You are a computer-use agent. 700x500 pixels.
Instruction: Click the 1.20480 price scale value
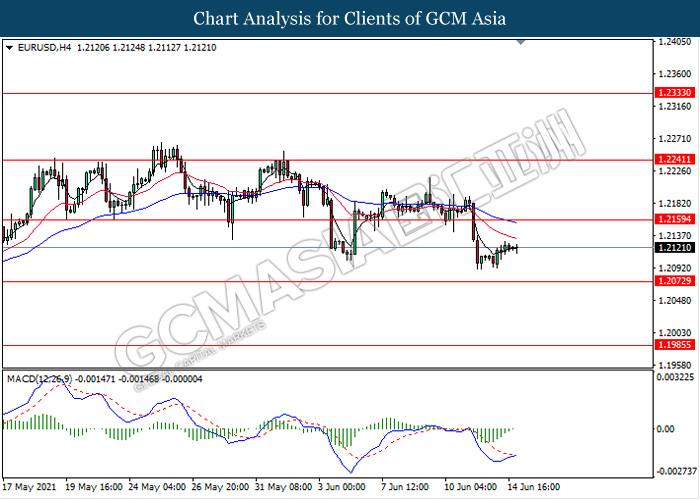tap(675, 300)
